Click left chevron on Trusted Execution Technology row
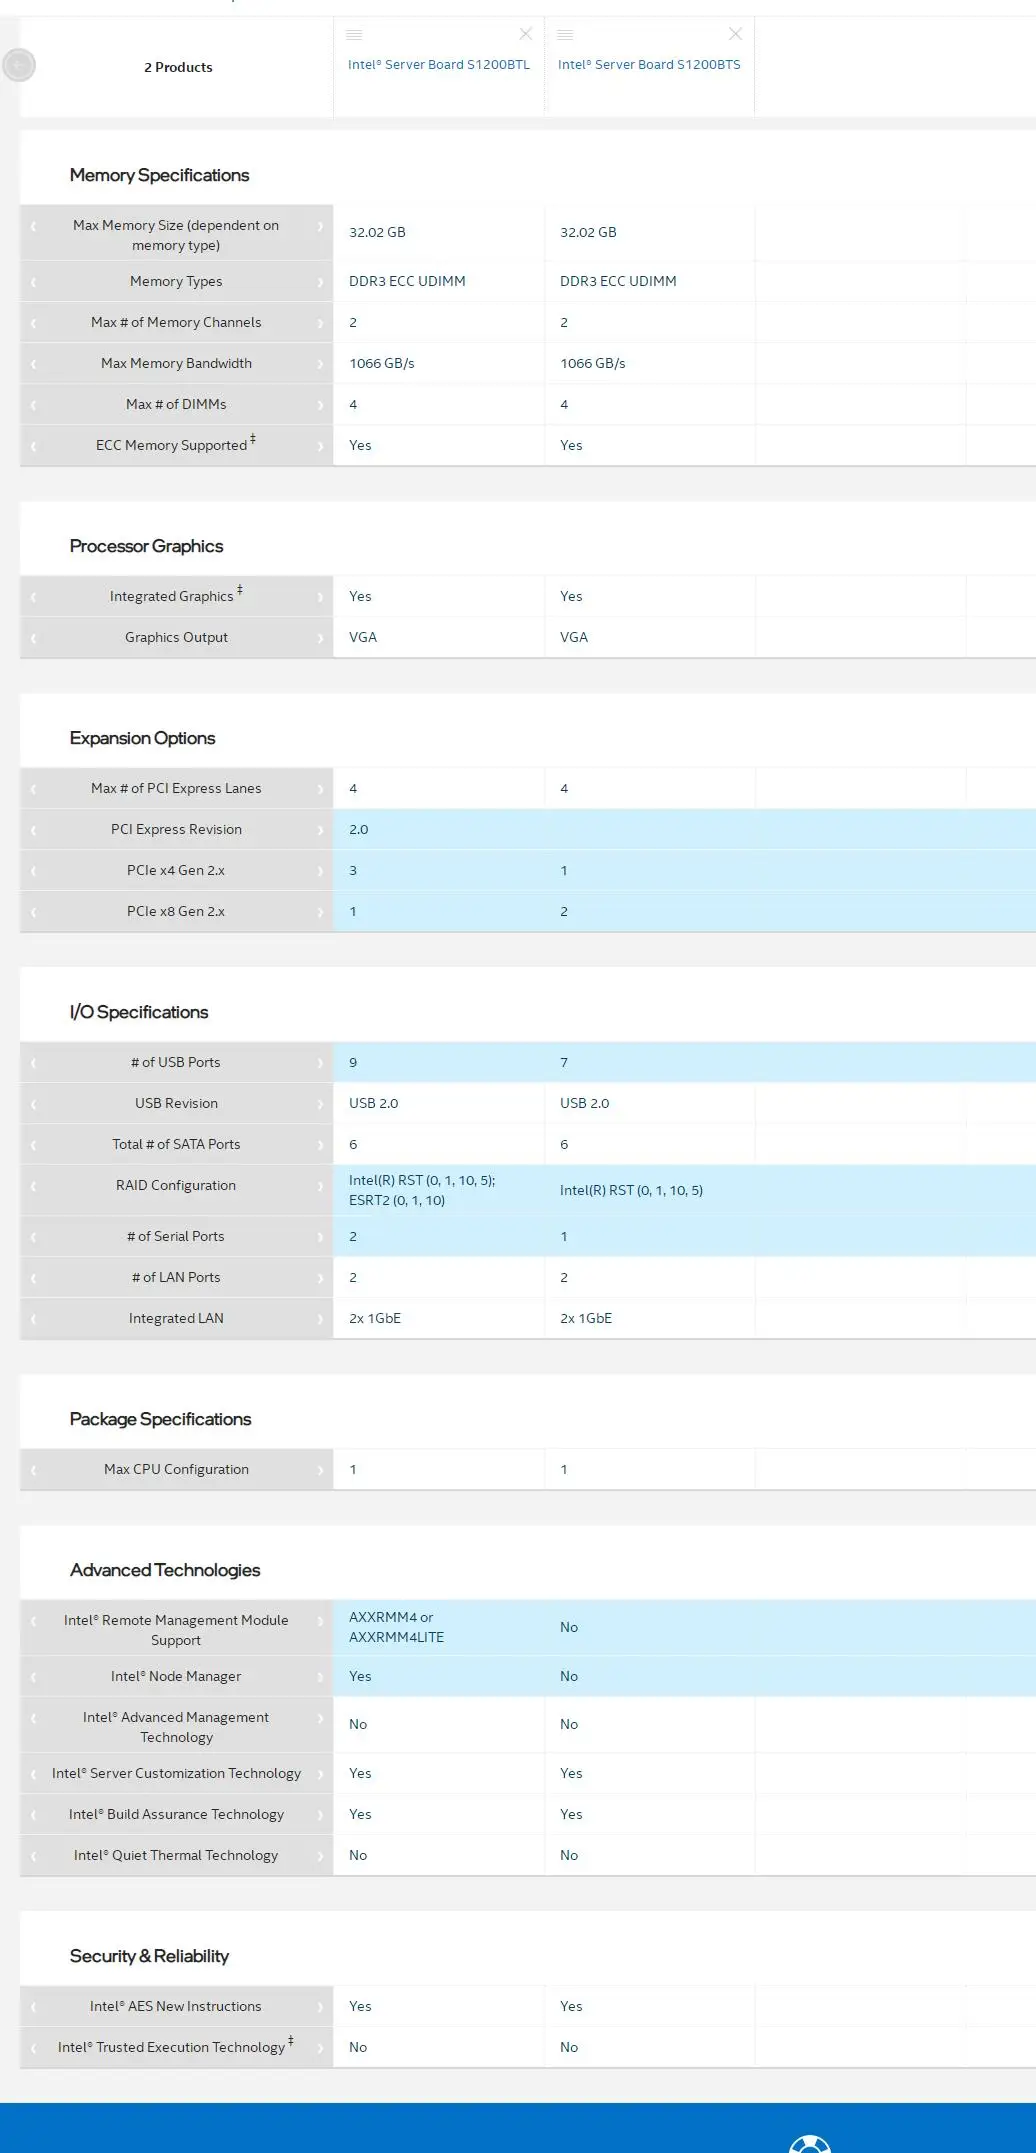 tap(33, 2048)
